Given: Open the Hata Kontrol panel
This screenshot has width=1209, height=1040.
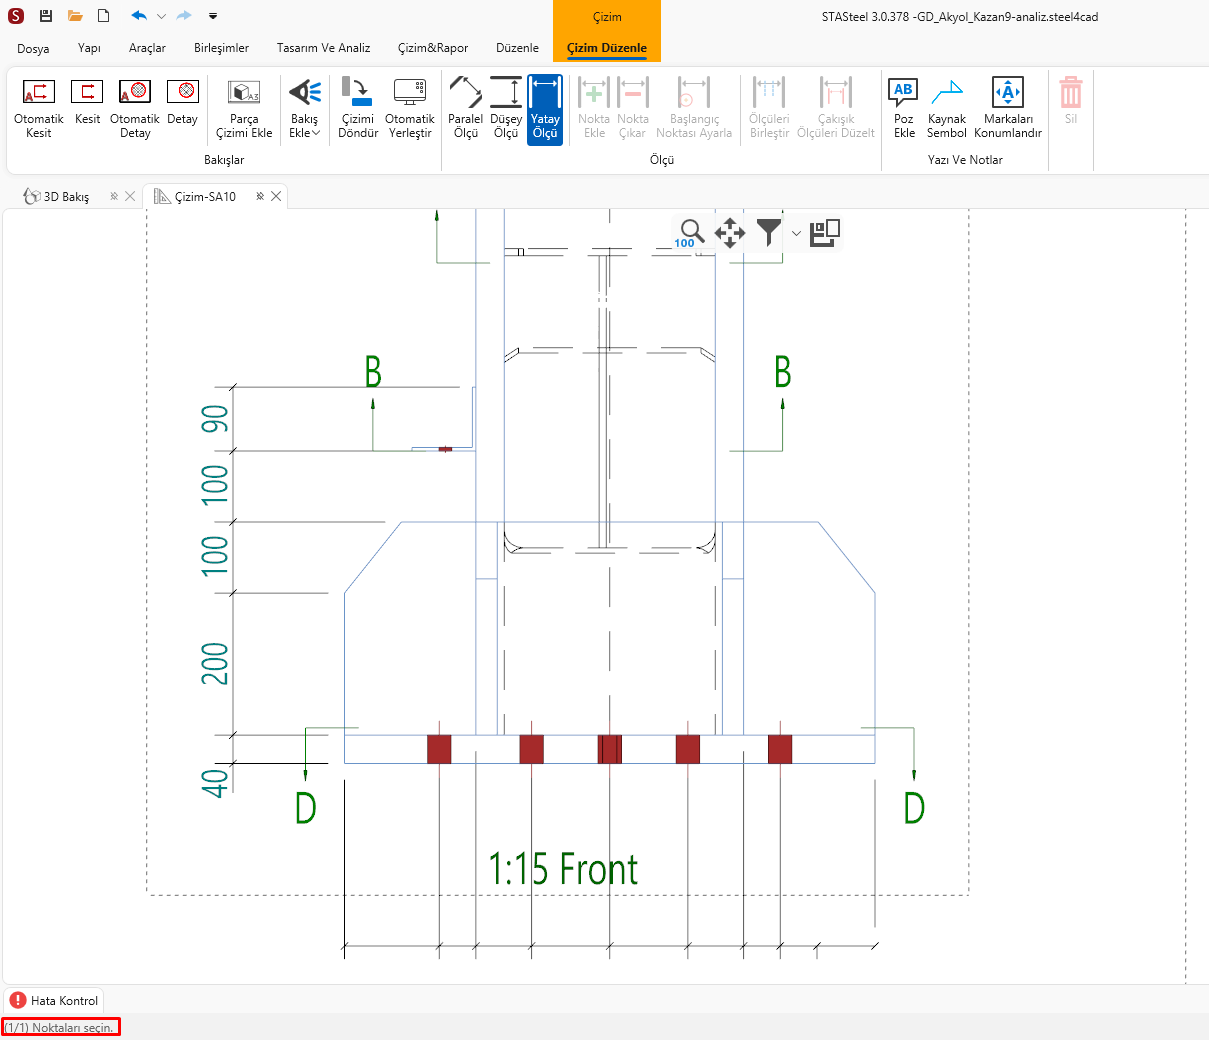Looking at the screenshot, I should pos(55,1000).
